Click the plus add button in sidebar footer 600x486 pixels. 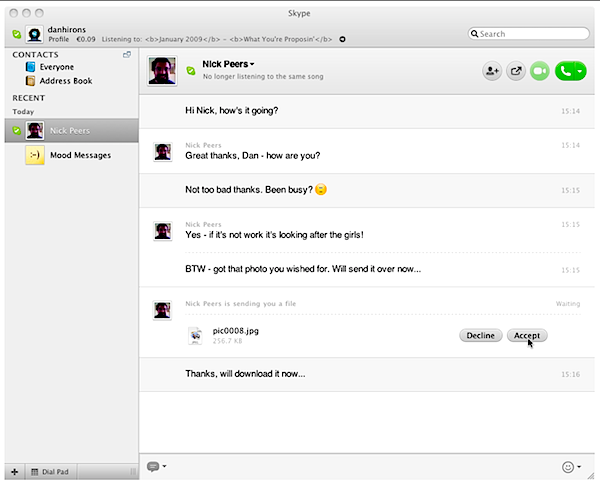tap(15, 472)
